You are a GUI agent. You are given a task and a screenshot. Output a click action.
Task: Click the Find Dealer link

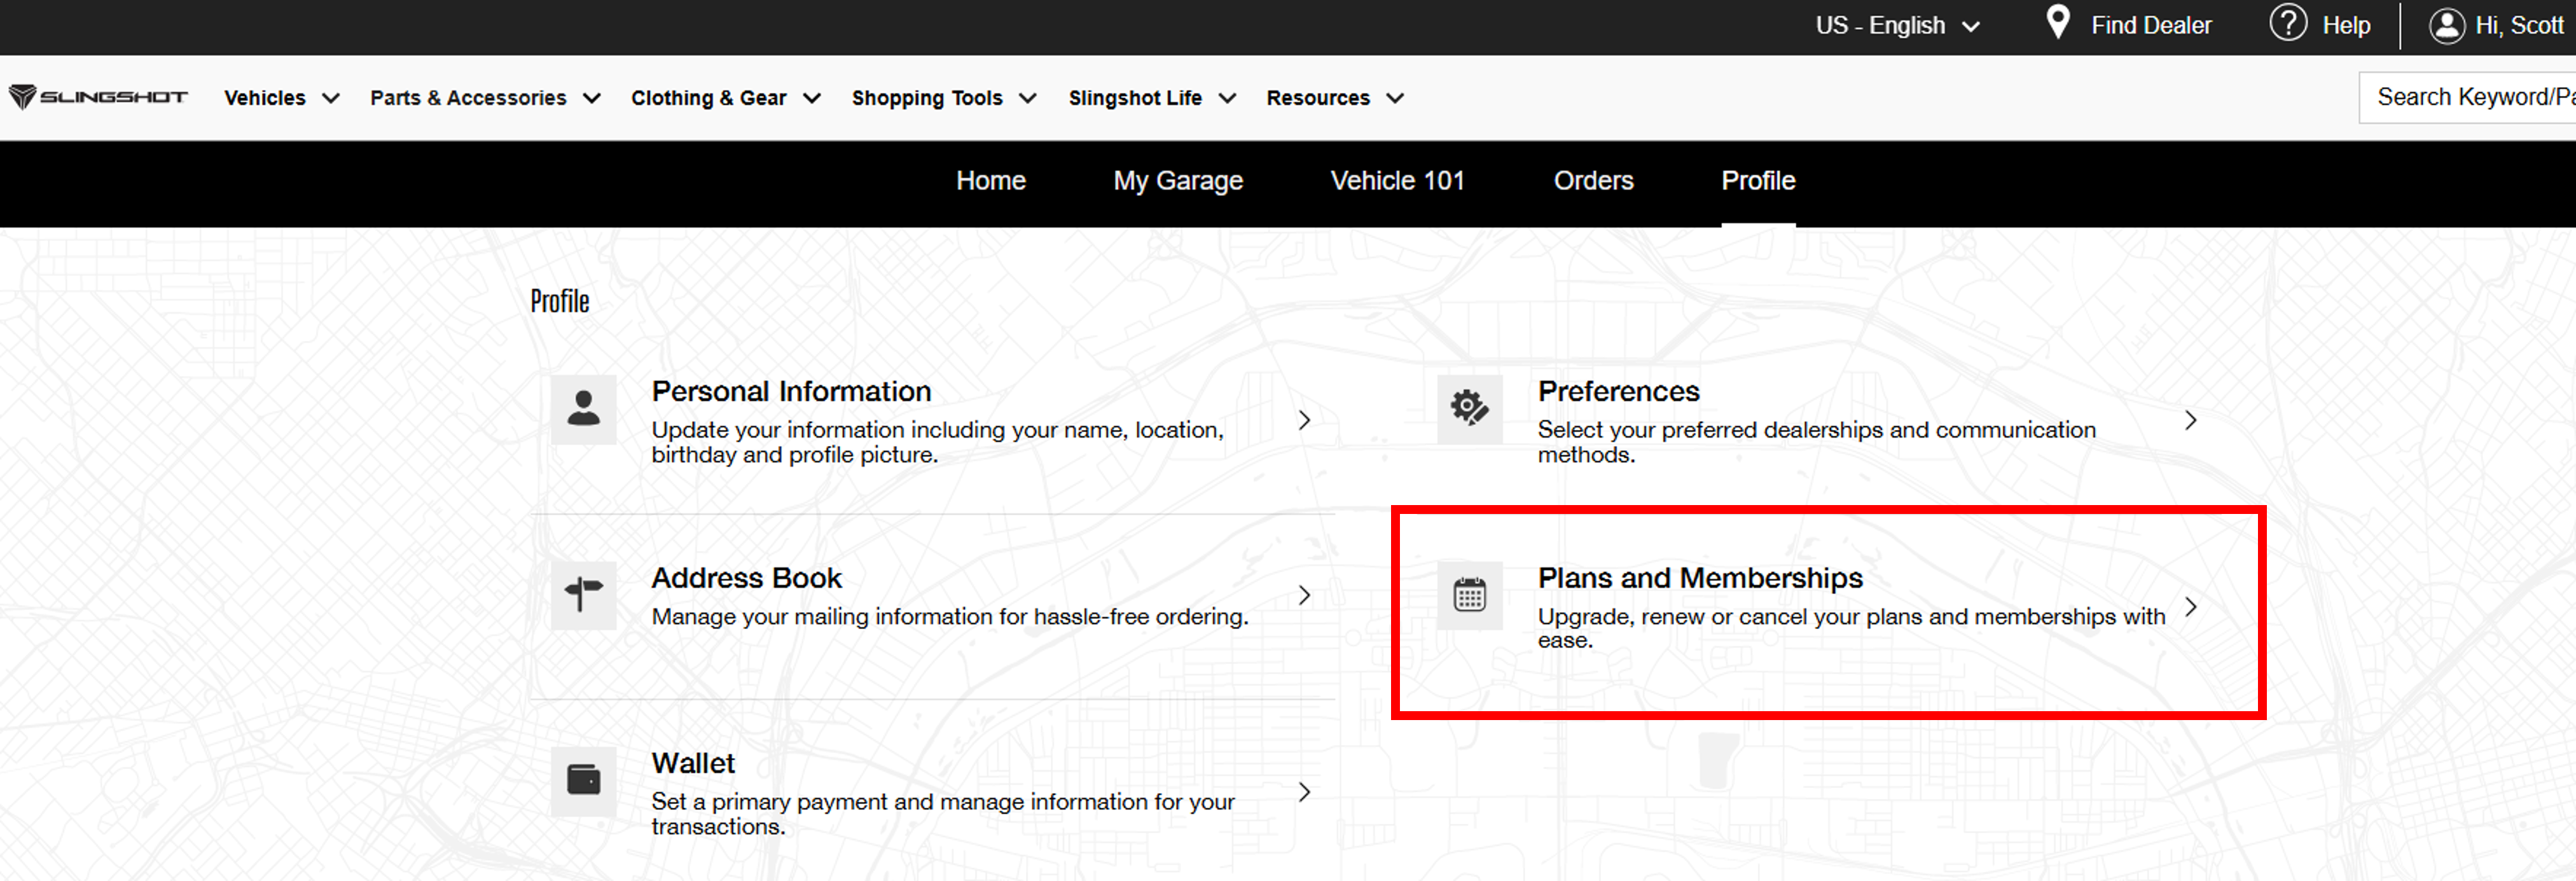tap(2151, 25)
